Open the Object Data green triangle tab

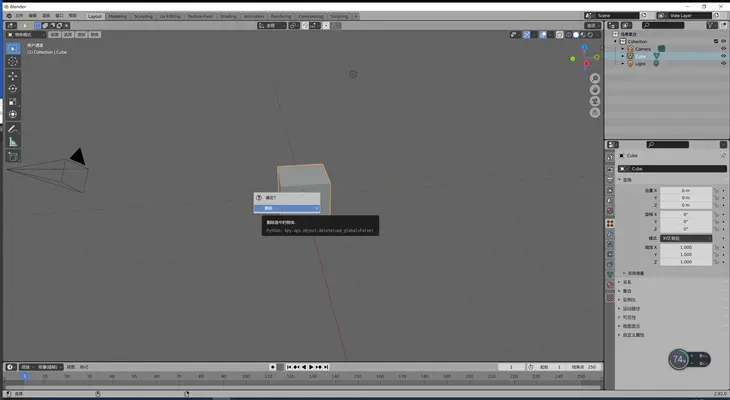[610, 275]
